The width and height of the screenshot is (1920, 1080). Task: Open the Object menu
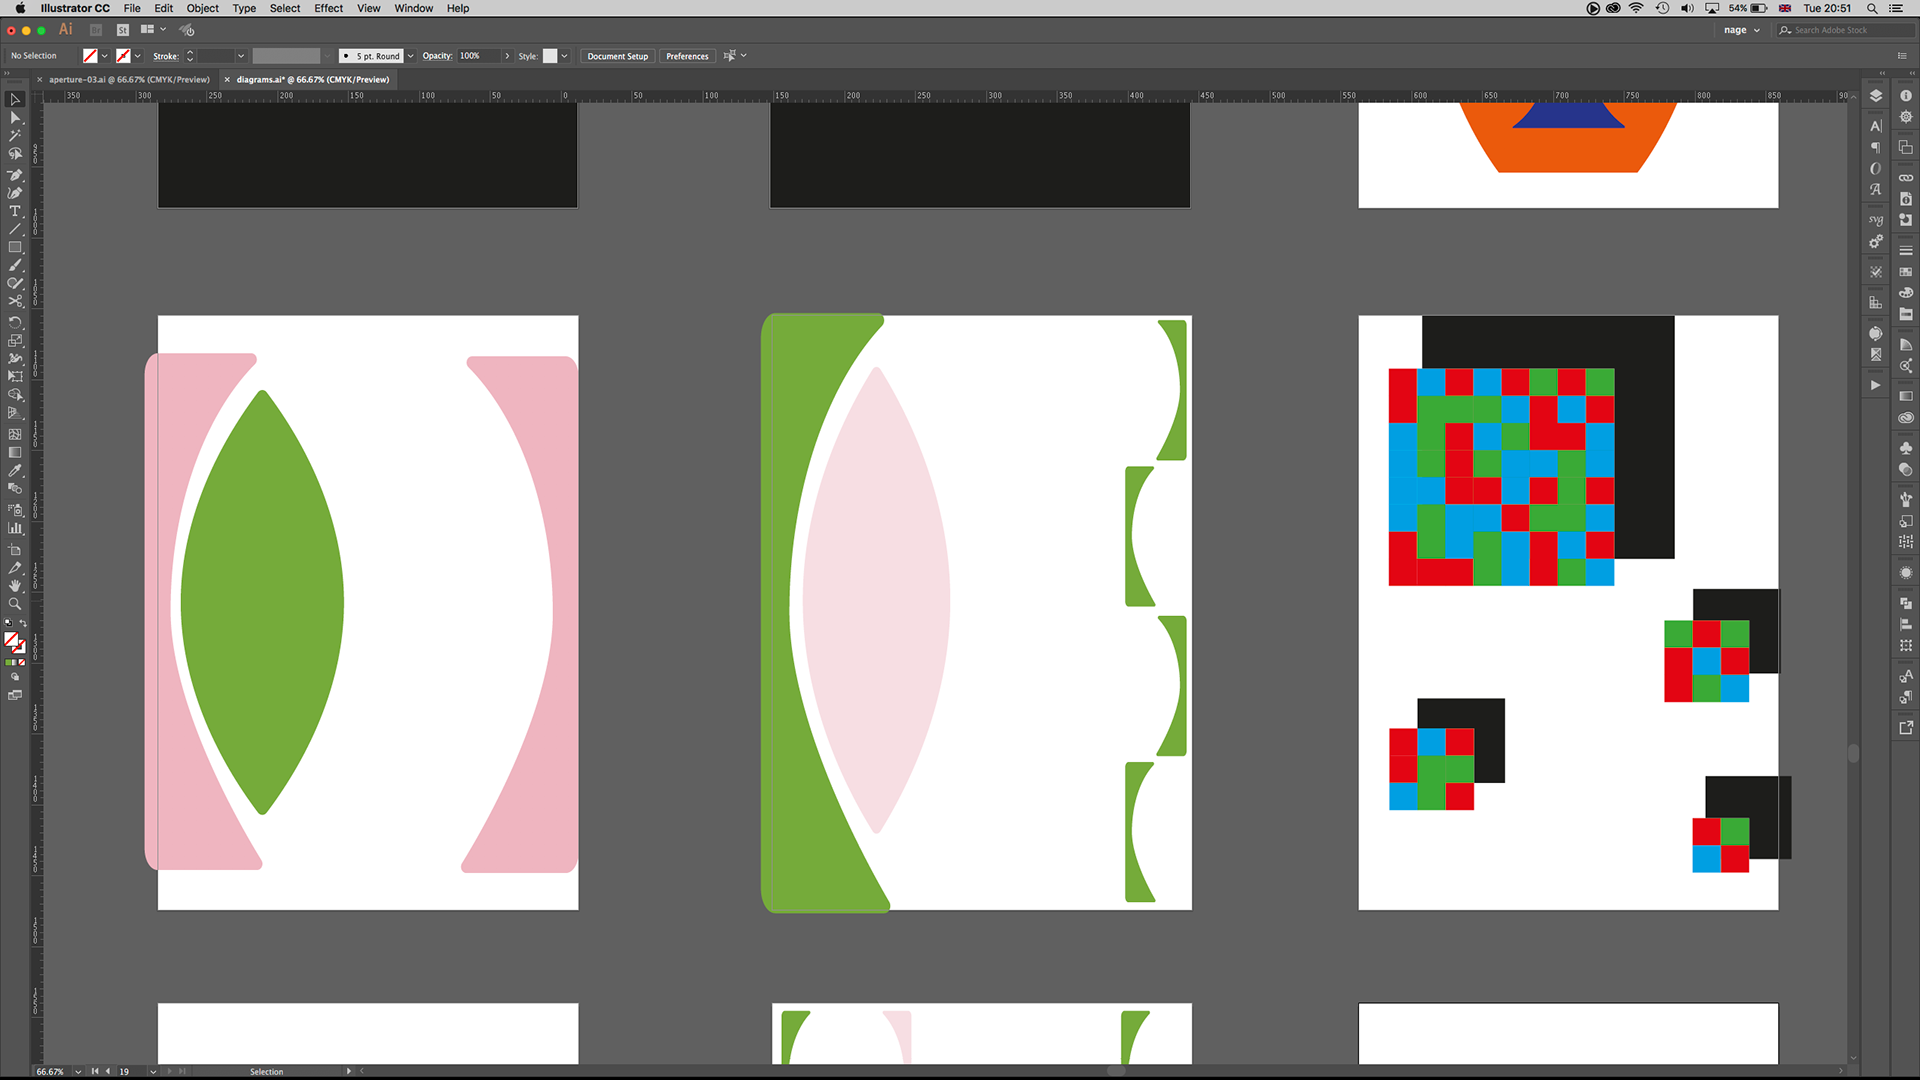coord(202,8)
